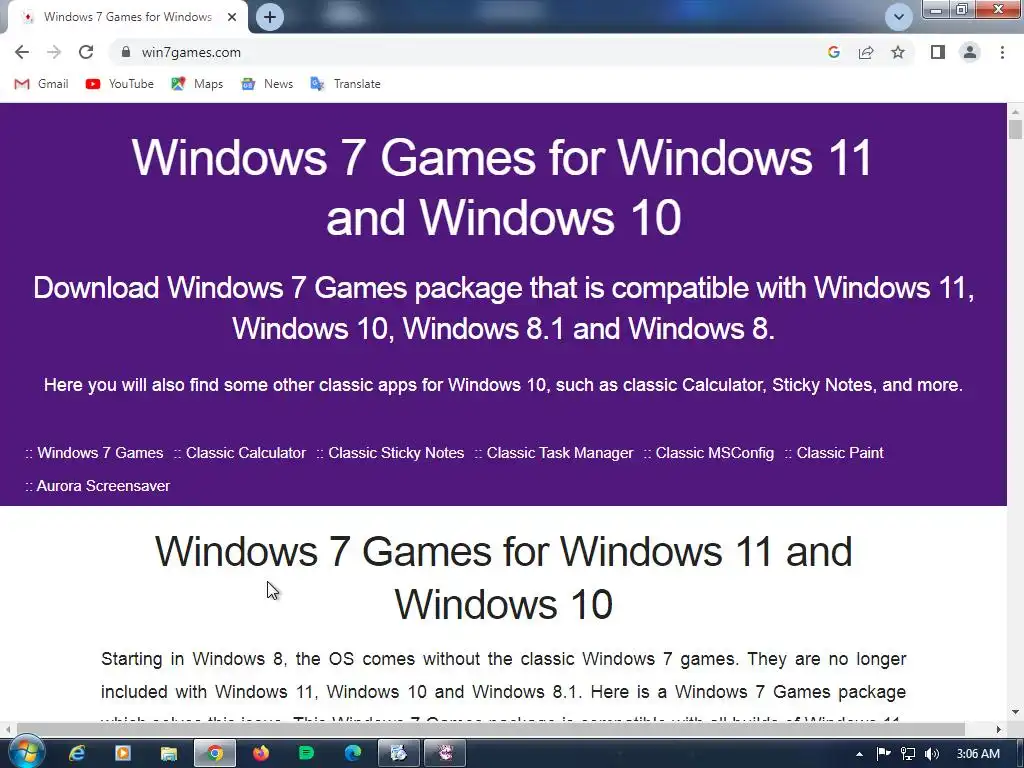Image resolution: width=1024 pixels, height=768 pixels.
Task: Toggle the Chrome side panel
Action: [x=938, y=52]
